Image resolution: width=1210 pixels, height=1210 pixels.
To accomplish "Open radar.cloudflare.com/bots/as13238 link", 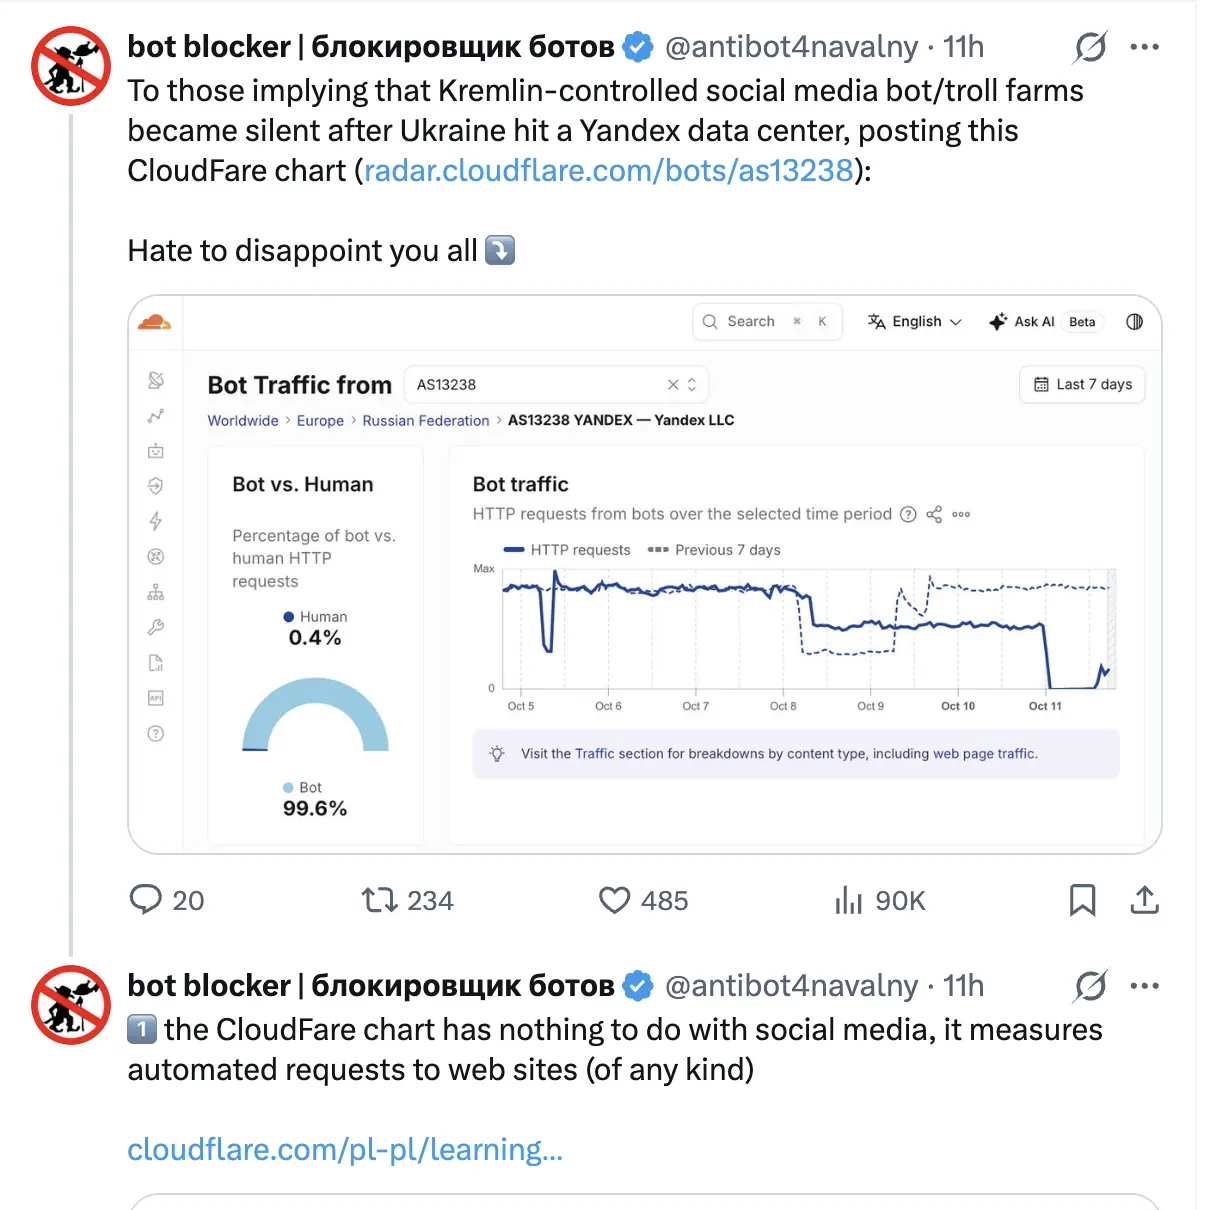I will pyautogui.click(x=608, y=170).
